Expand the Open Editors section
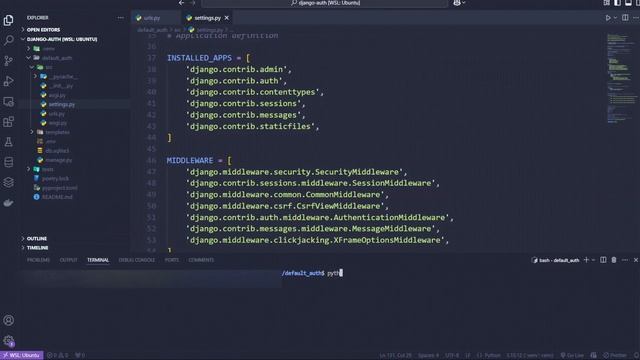The height and width of the screenshot is (360, 640). pos(43,30)
